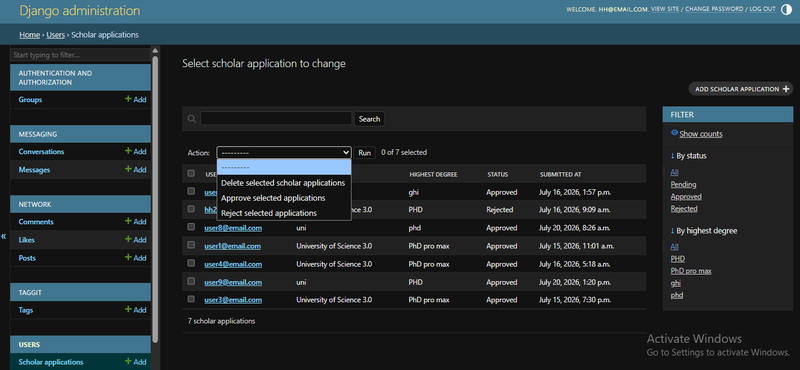
Task: Sort by Highest Degree column header
Action: click(x=433, y=175)
